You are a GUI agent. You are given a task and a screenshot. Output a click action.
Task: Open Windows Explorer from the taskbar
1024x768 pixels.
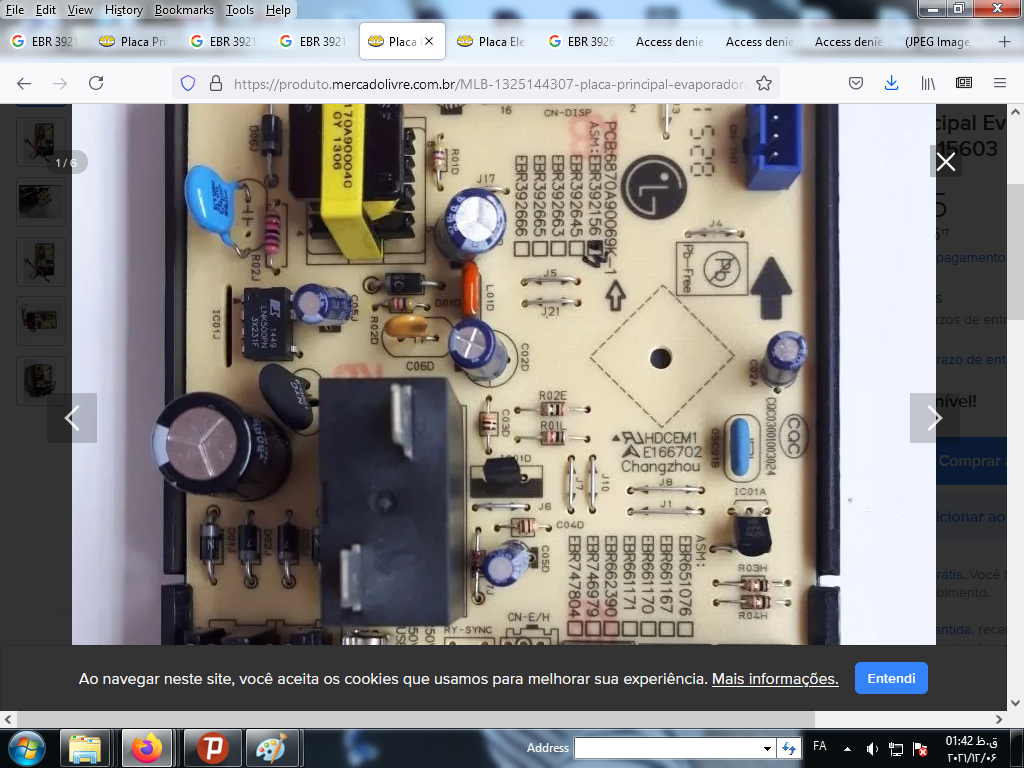tap(85, 748)
